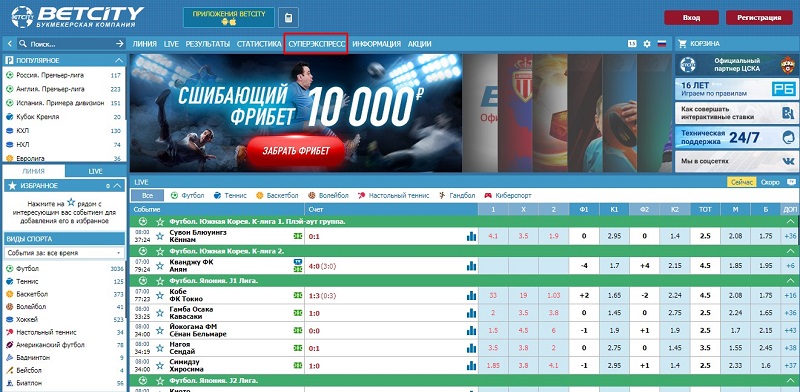Click the Вход login button
Screen dimensions: 800x392
point(691,17)
